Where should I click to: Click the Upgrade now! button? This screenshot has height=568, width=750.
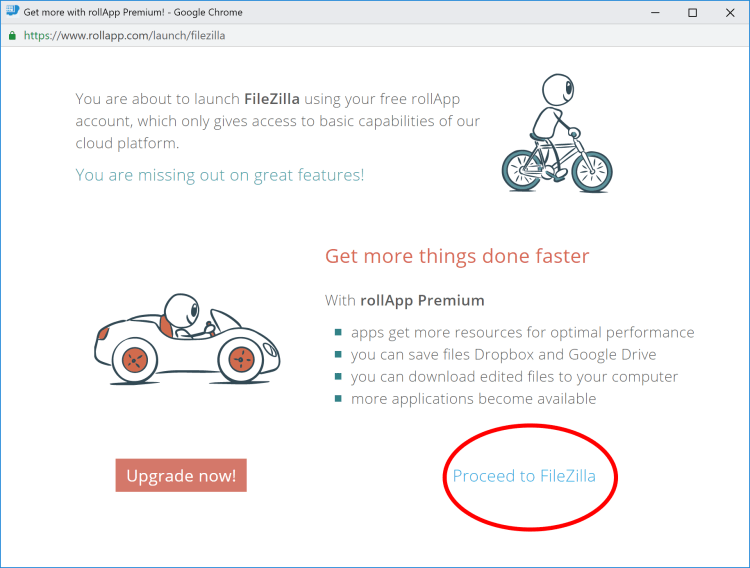(181, 475)
